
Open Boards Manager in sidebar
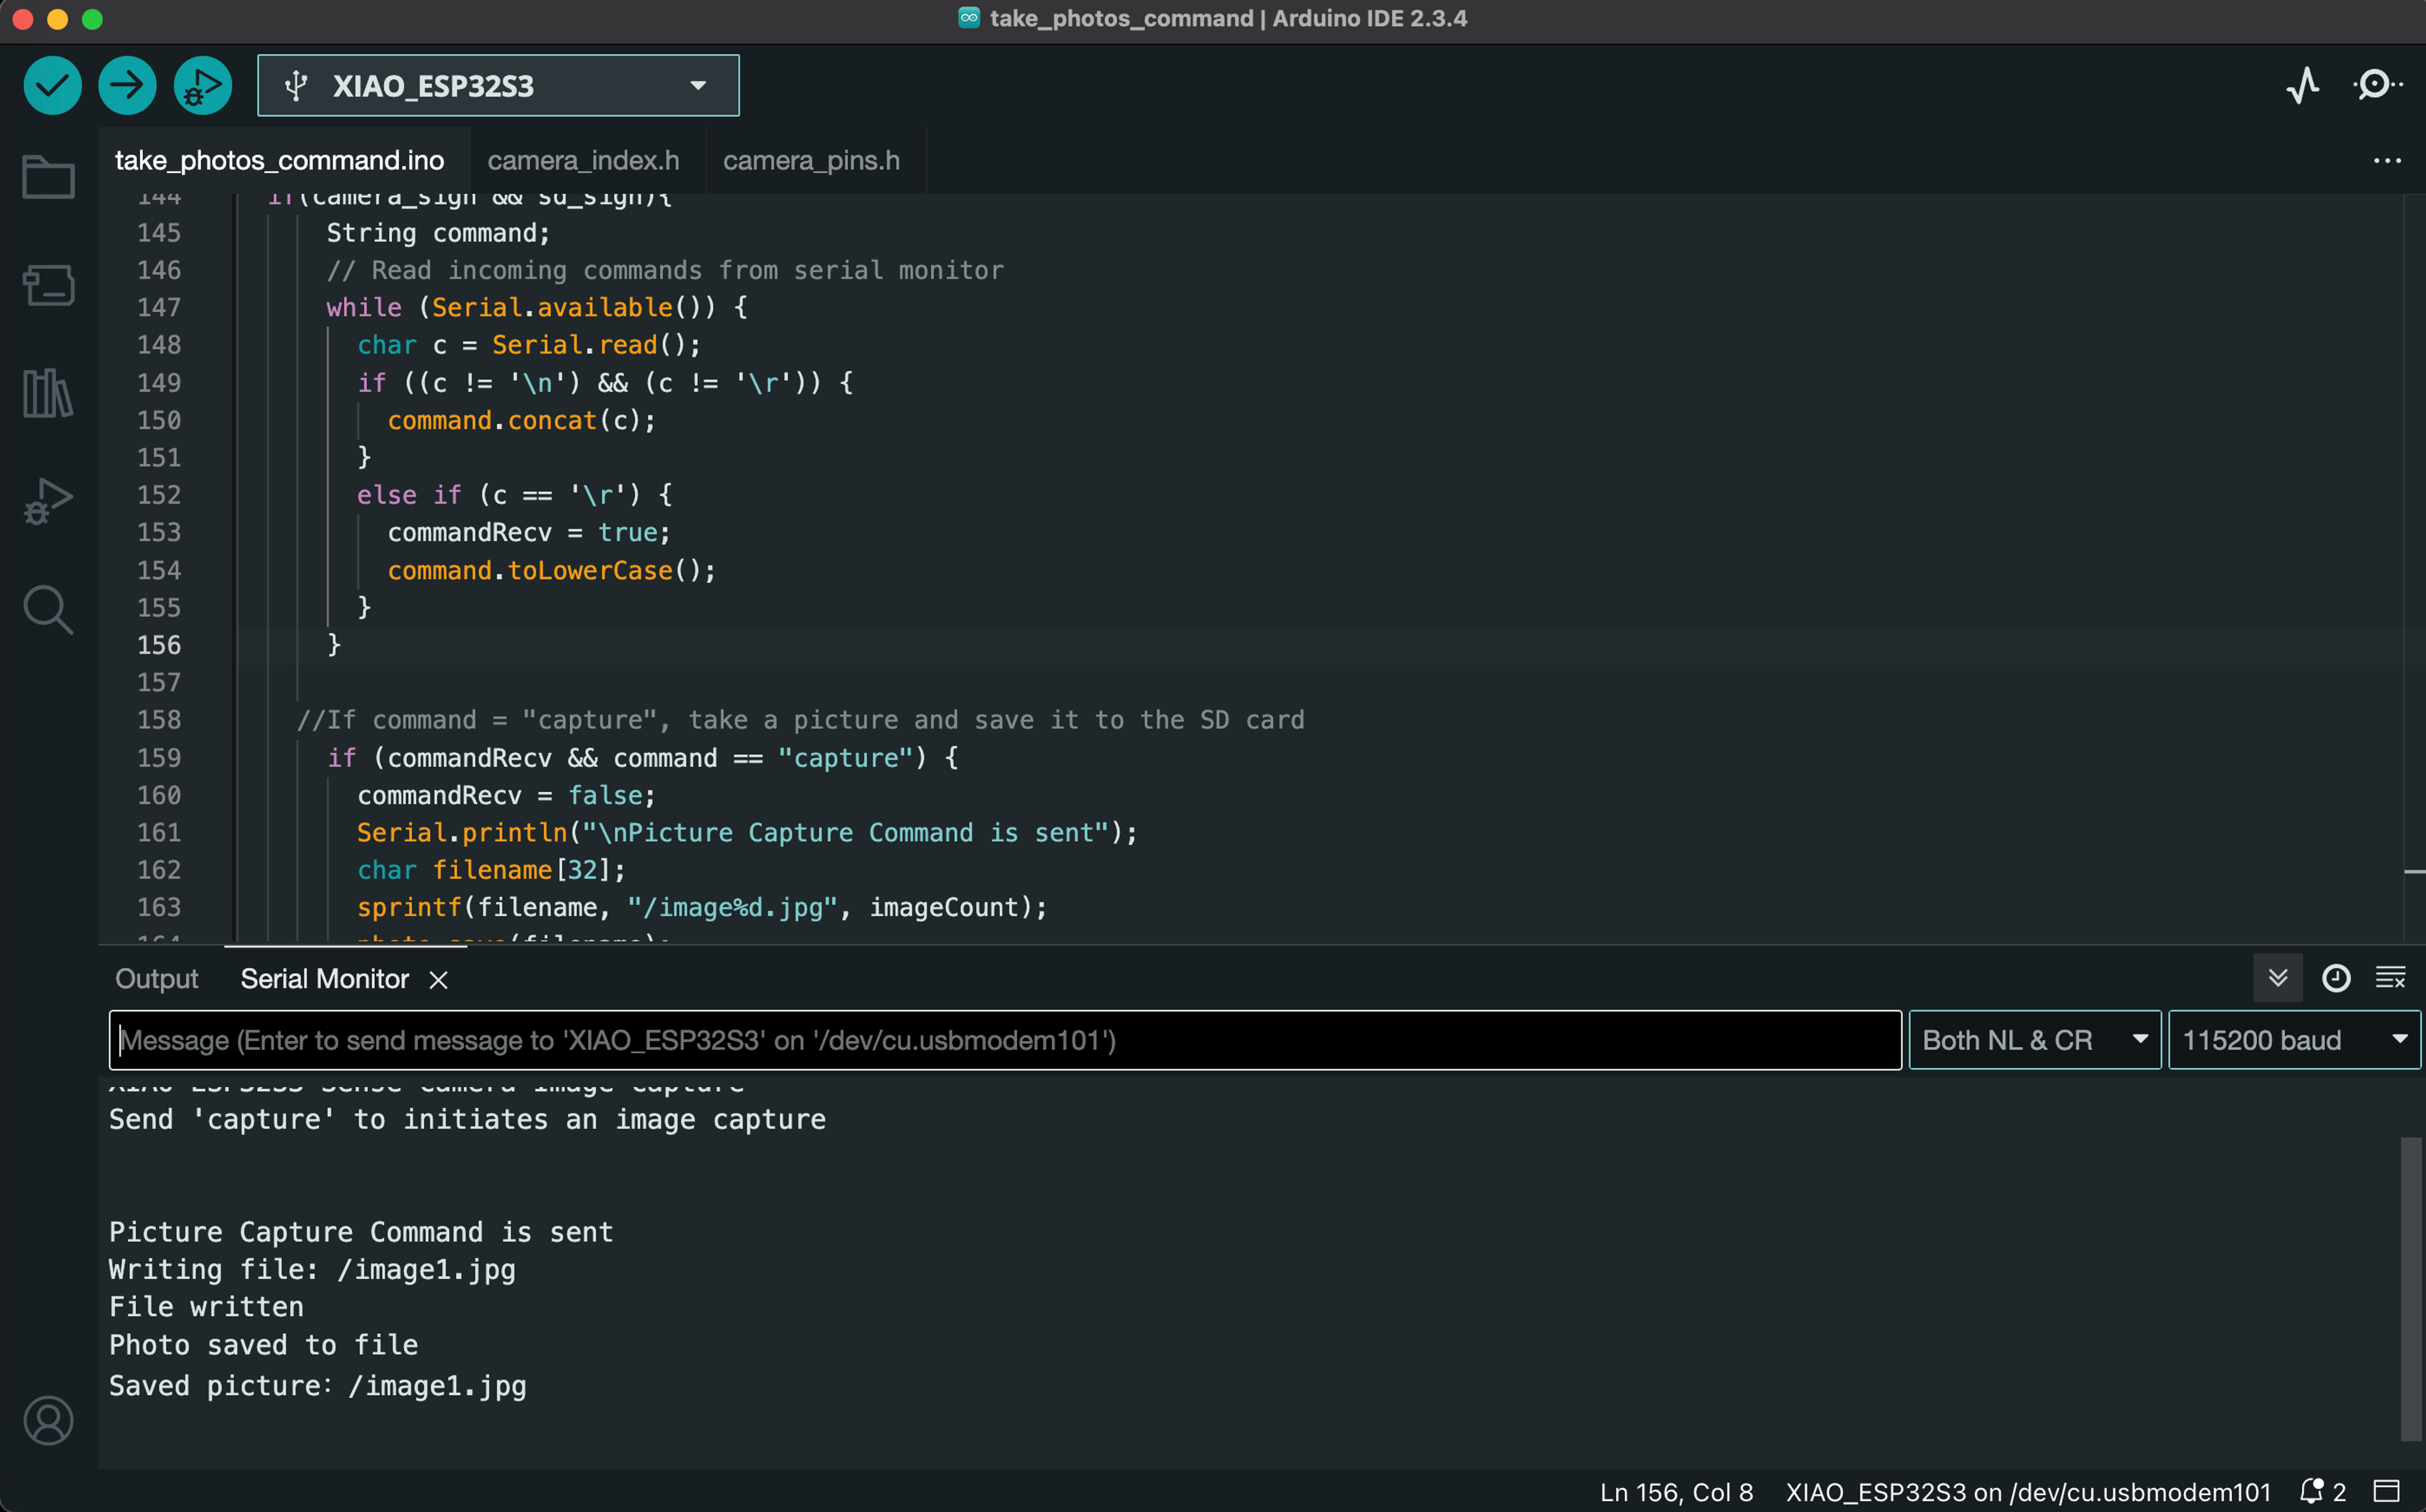click(x=48, y=286)
